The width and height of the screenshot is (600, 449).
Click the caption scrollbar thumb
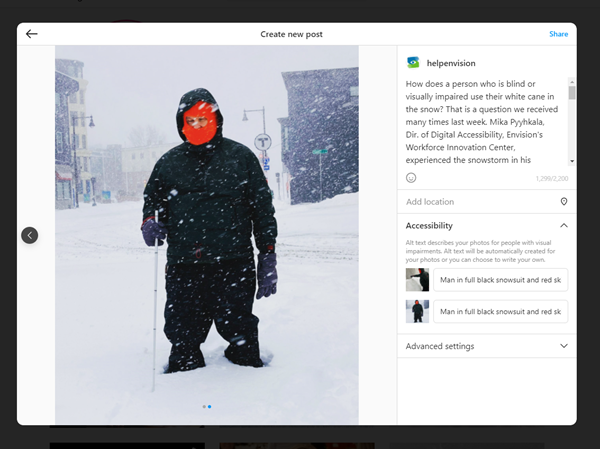pyautogui.click(x=572, y=93)
